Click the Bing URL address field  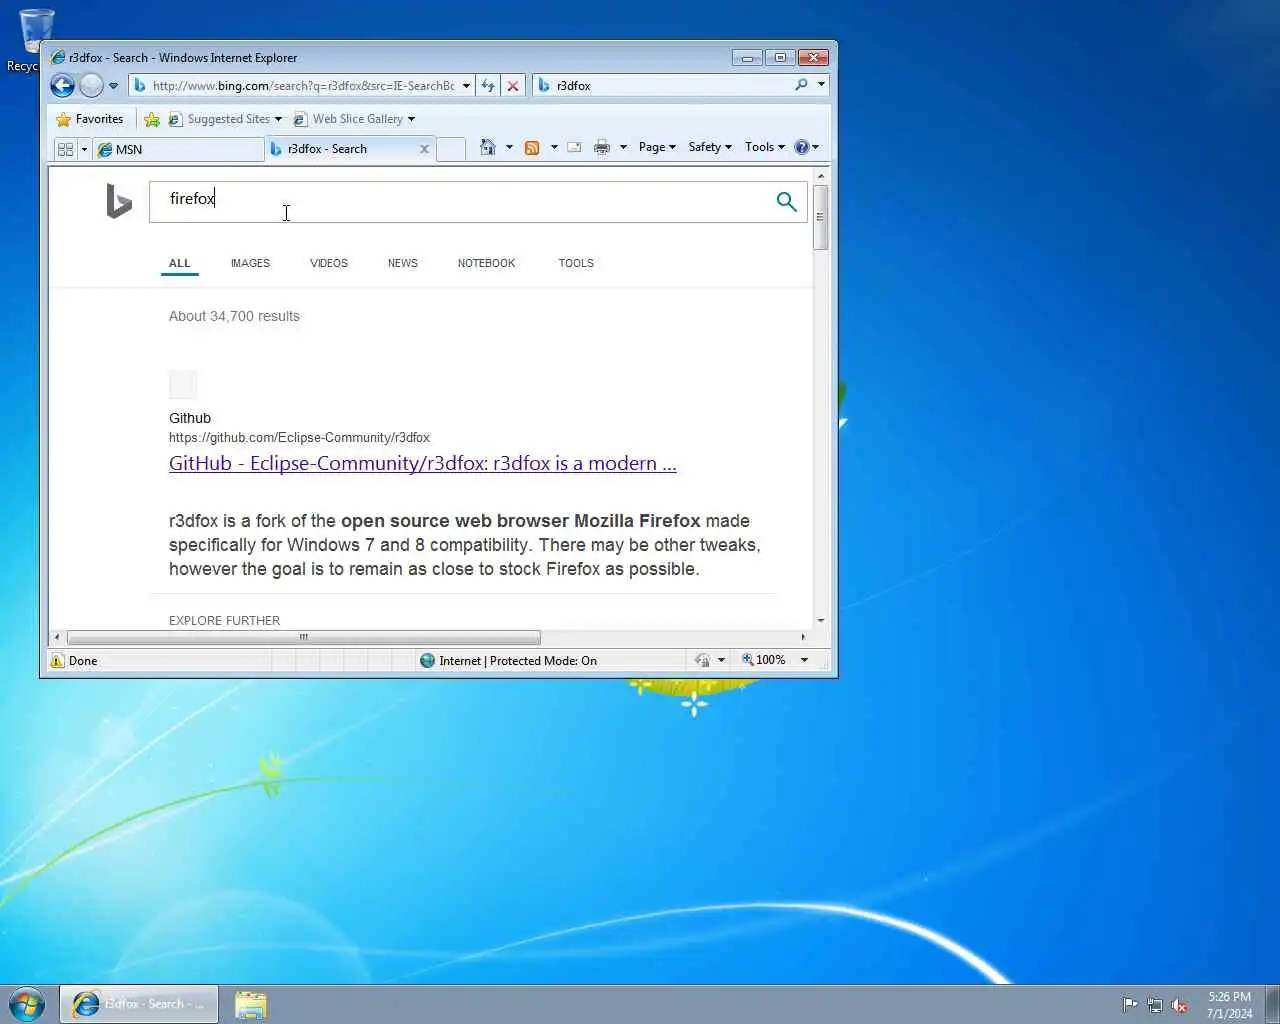point(302,86)
